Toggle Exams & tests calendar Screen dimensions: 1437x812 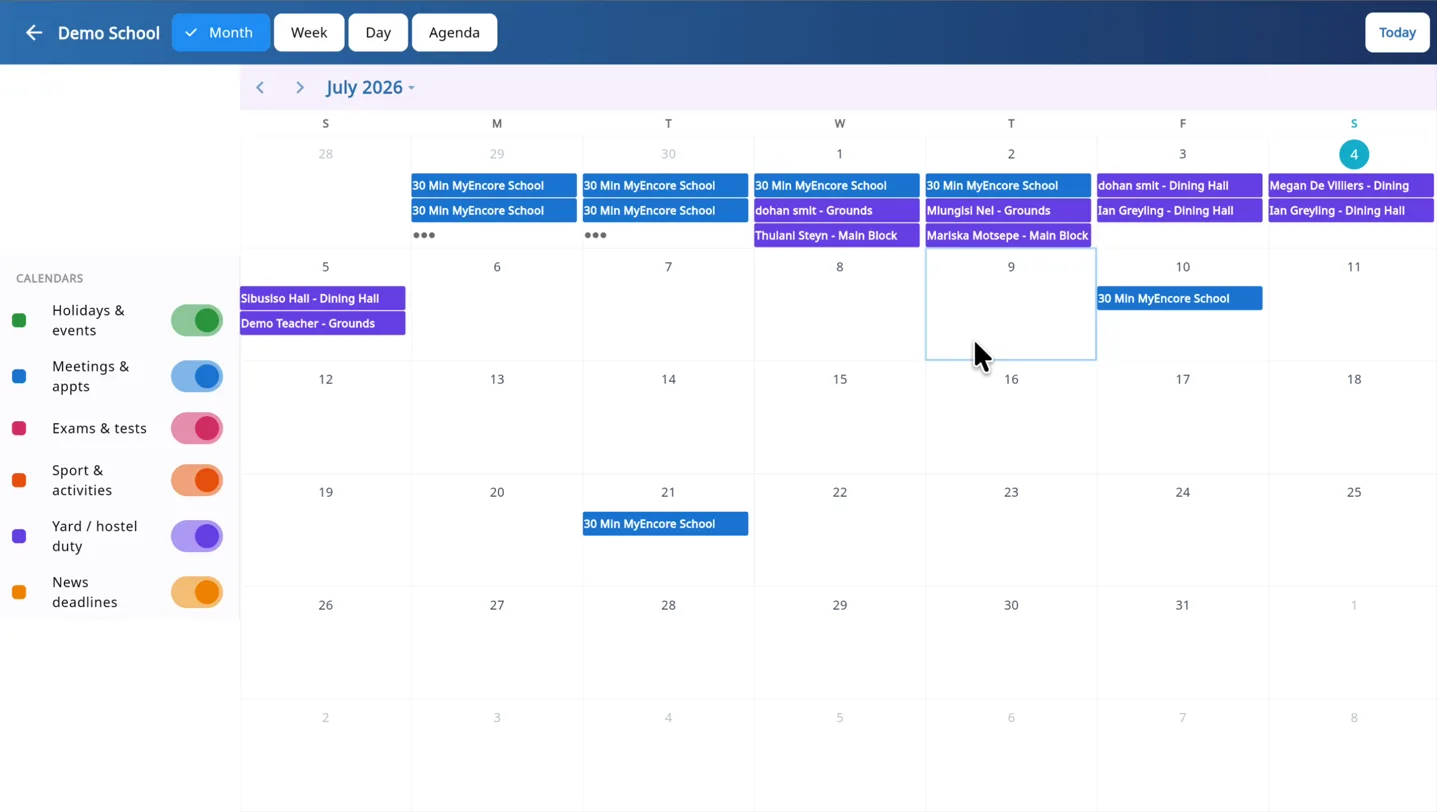coord(197,429)
